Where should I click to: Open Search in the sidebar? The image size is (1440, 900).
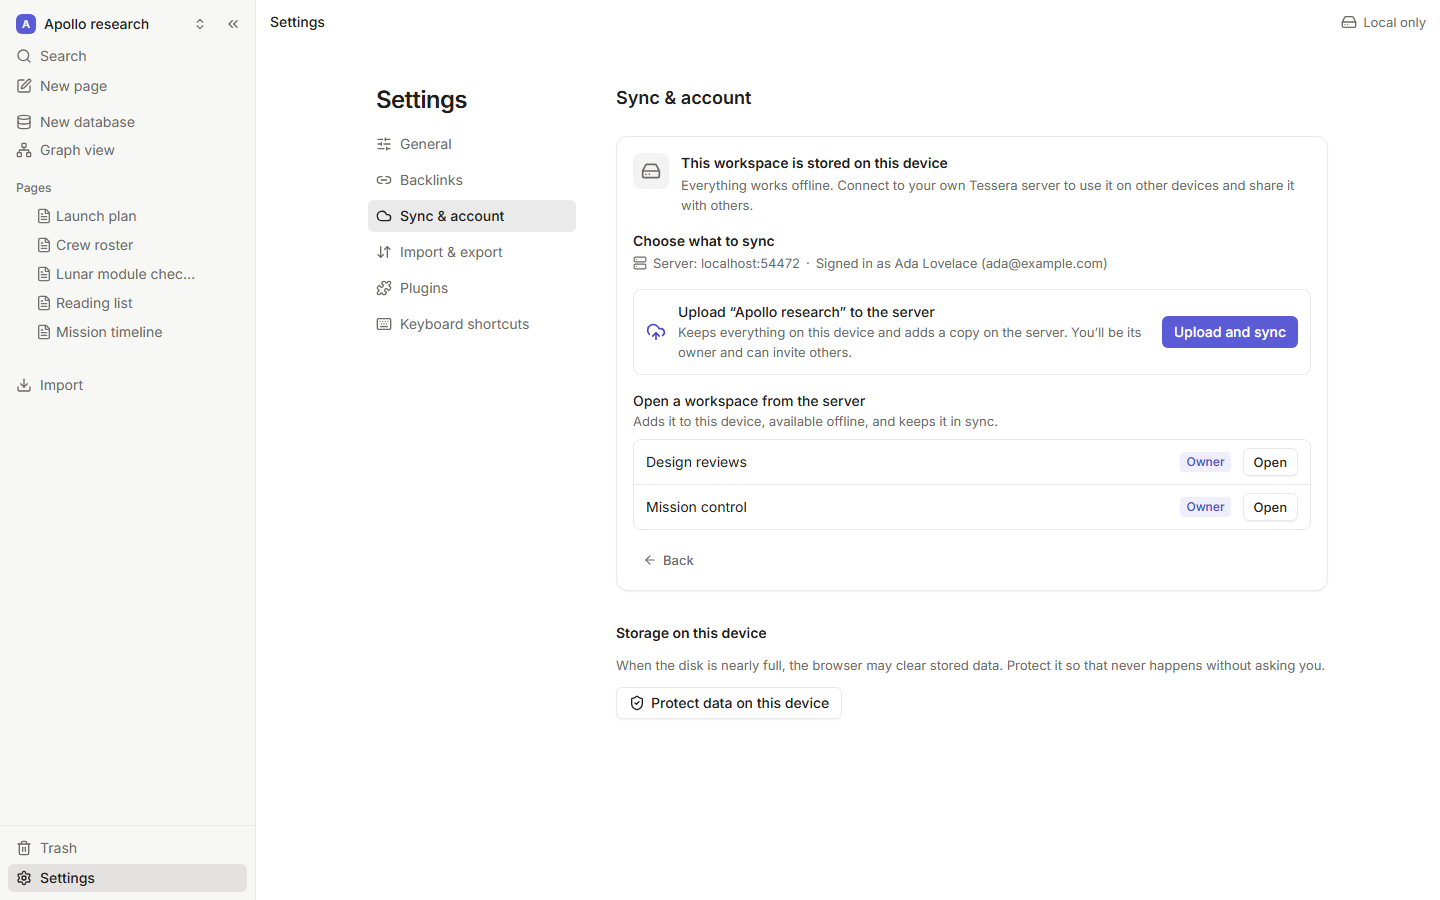127,56
